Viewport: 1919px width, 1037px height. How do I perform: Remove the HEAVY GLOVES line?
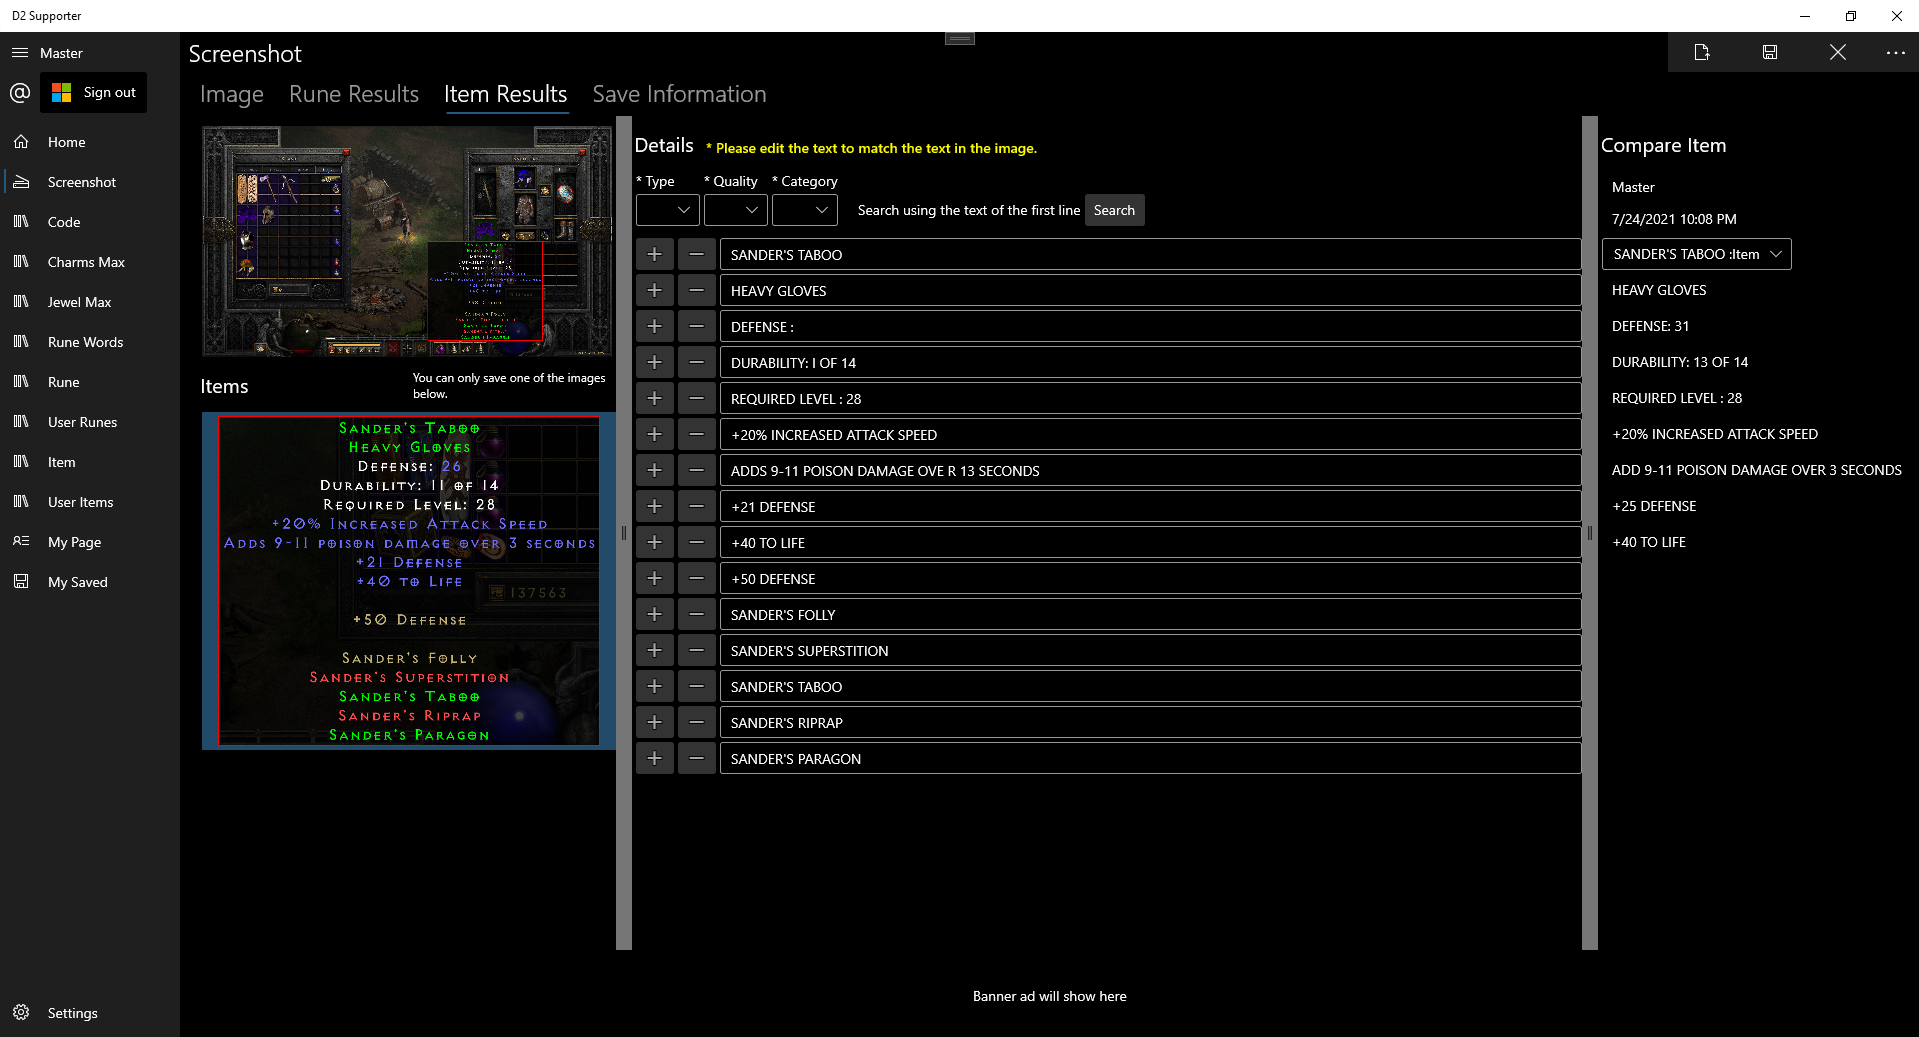click(697, 291)
